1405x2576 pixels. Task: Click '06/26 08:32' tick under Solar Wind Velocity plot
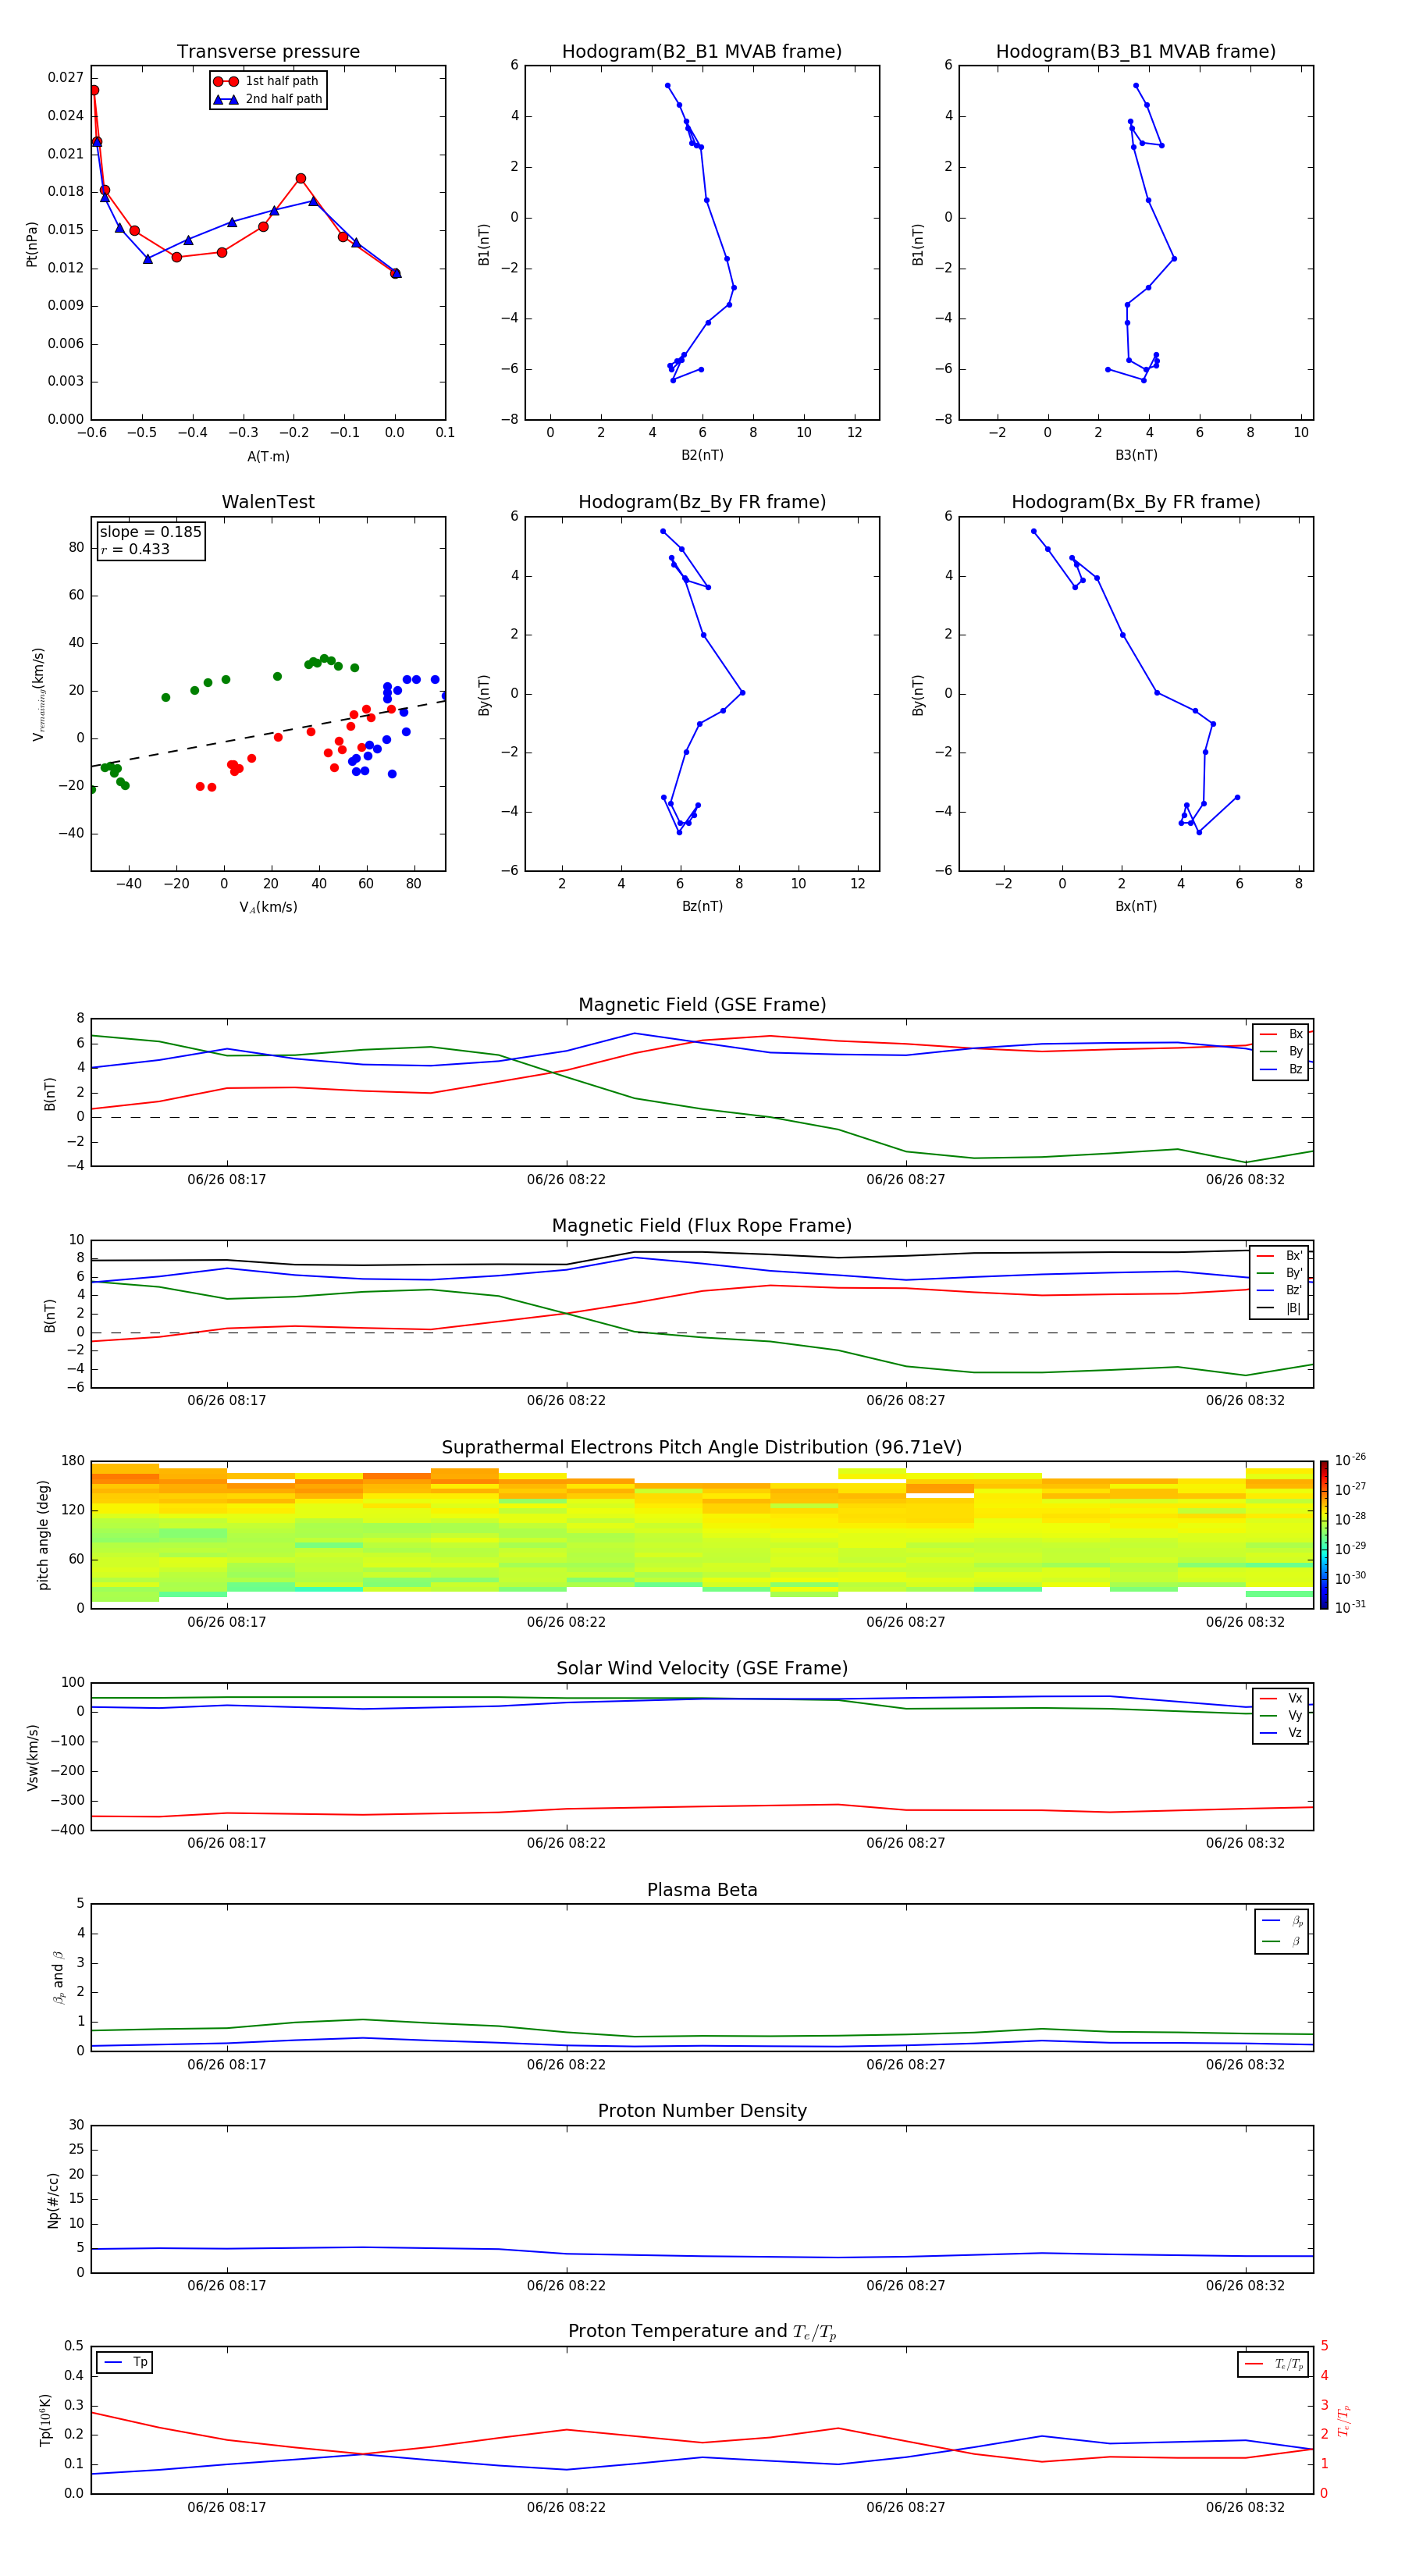(x=1245, y=1843)
